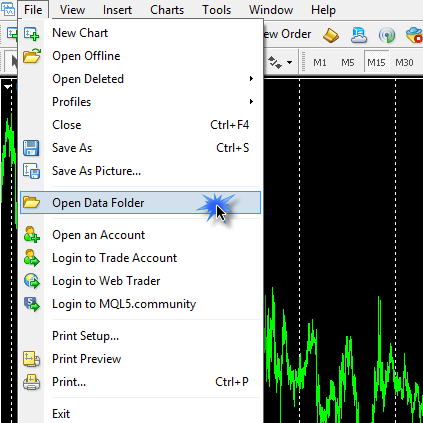Click the signals antenna icon in toolbar
This screenshot has width=423, height=423.
[x=387, y=35]
